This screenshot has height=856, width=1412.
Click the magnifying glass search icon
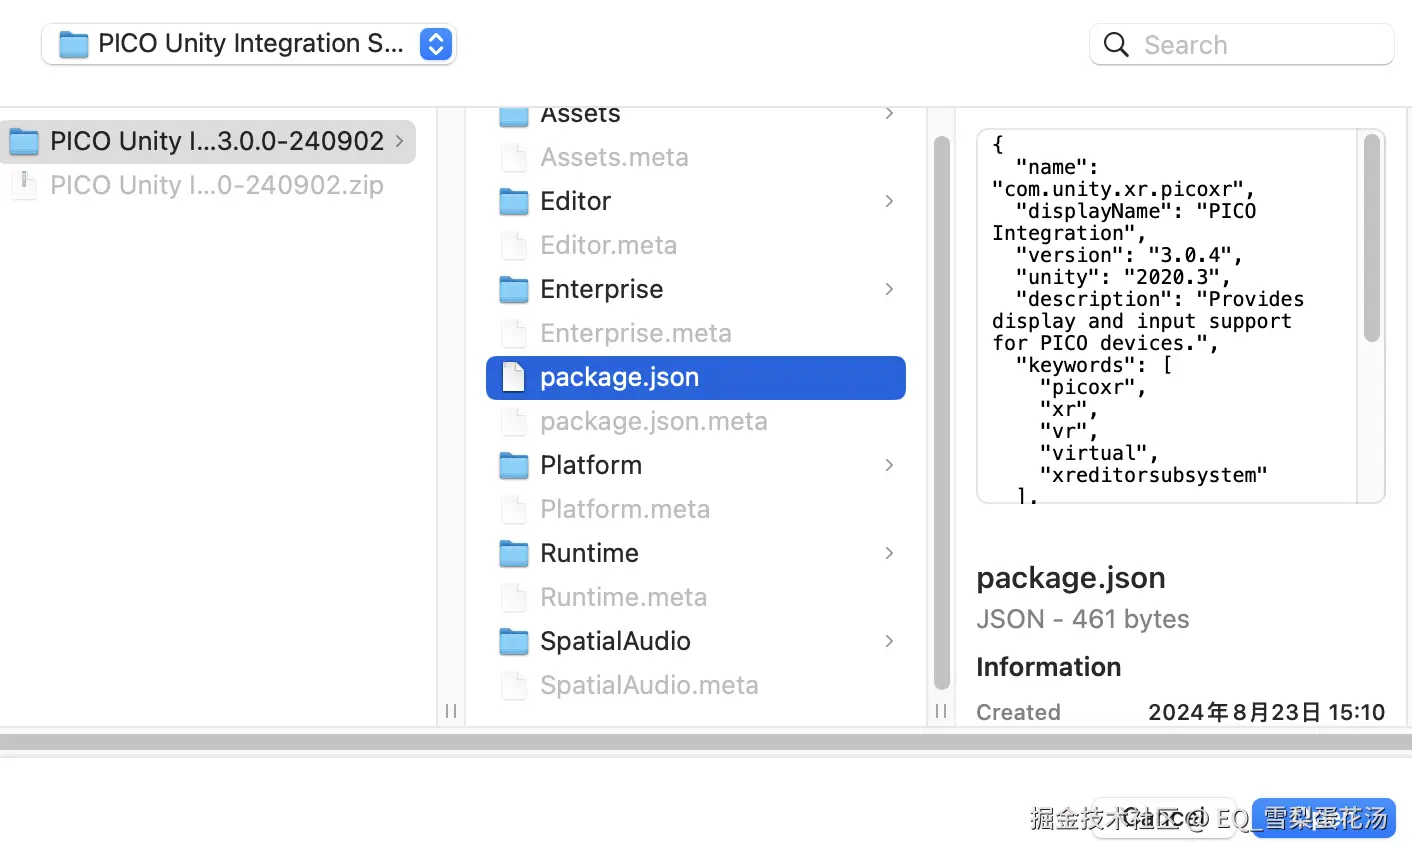[x=1116, y=45]
